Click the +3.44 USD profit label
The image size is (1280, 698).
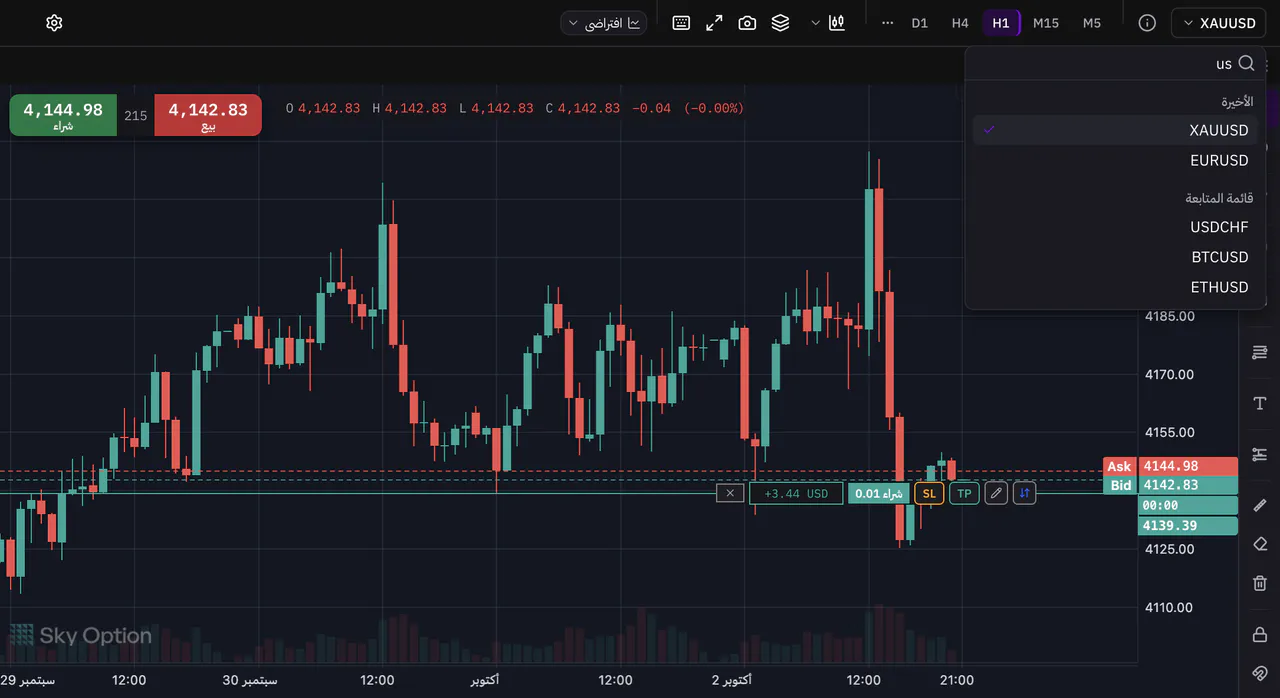[x=796, y=493]
